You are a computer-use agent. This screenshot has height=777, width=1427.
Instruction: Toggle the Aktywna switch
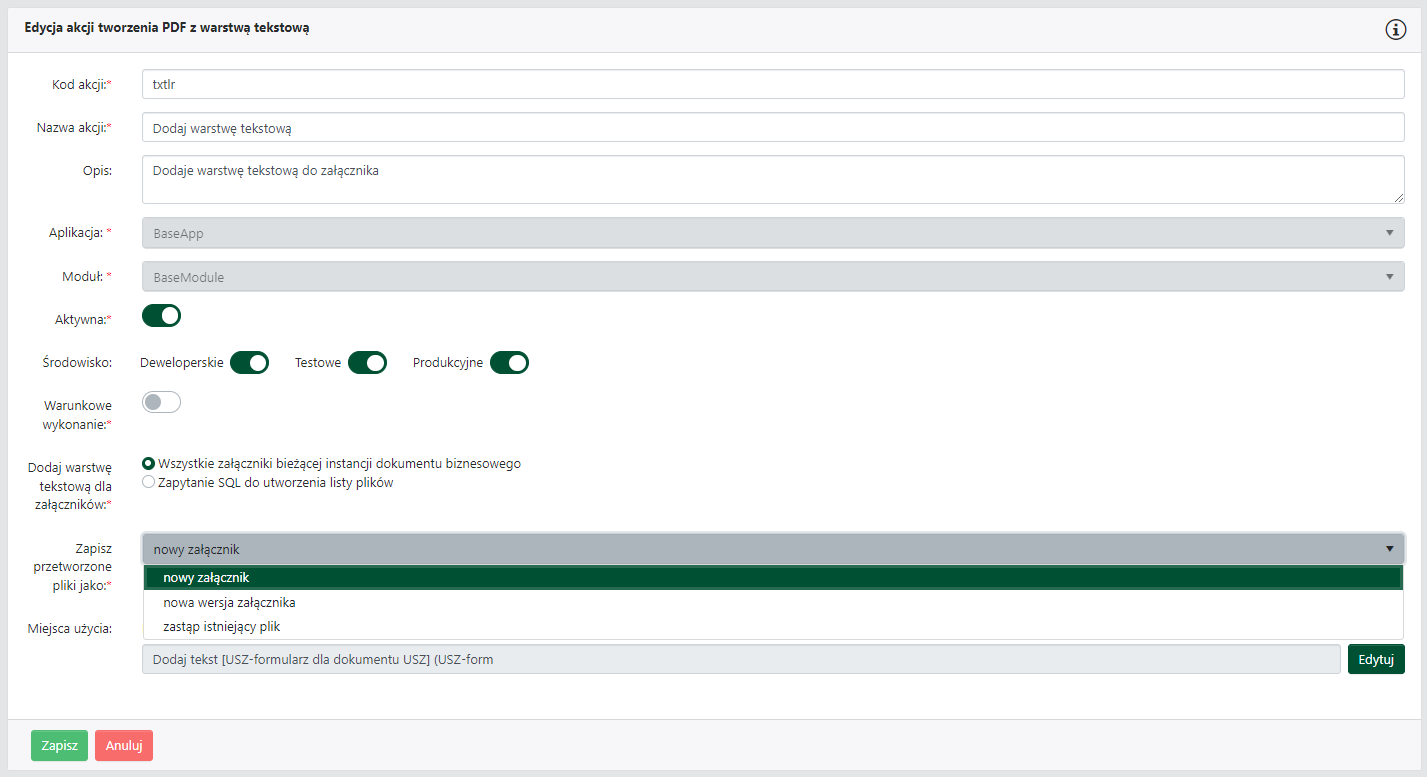pyautogui.click(x=161, y=316)
